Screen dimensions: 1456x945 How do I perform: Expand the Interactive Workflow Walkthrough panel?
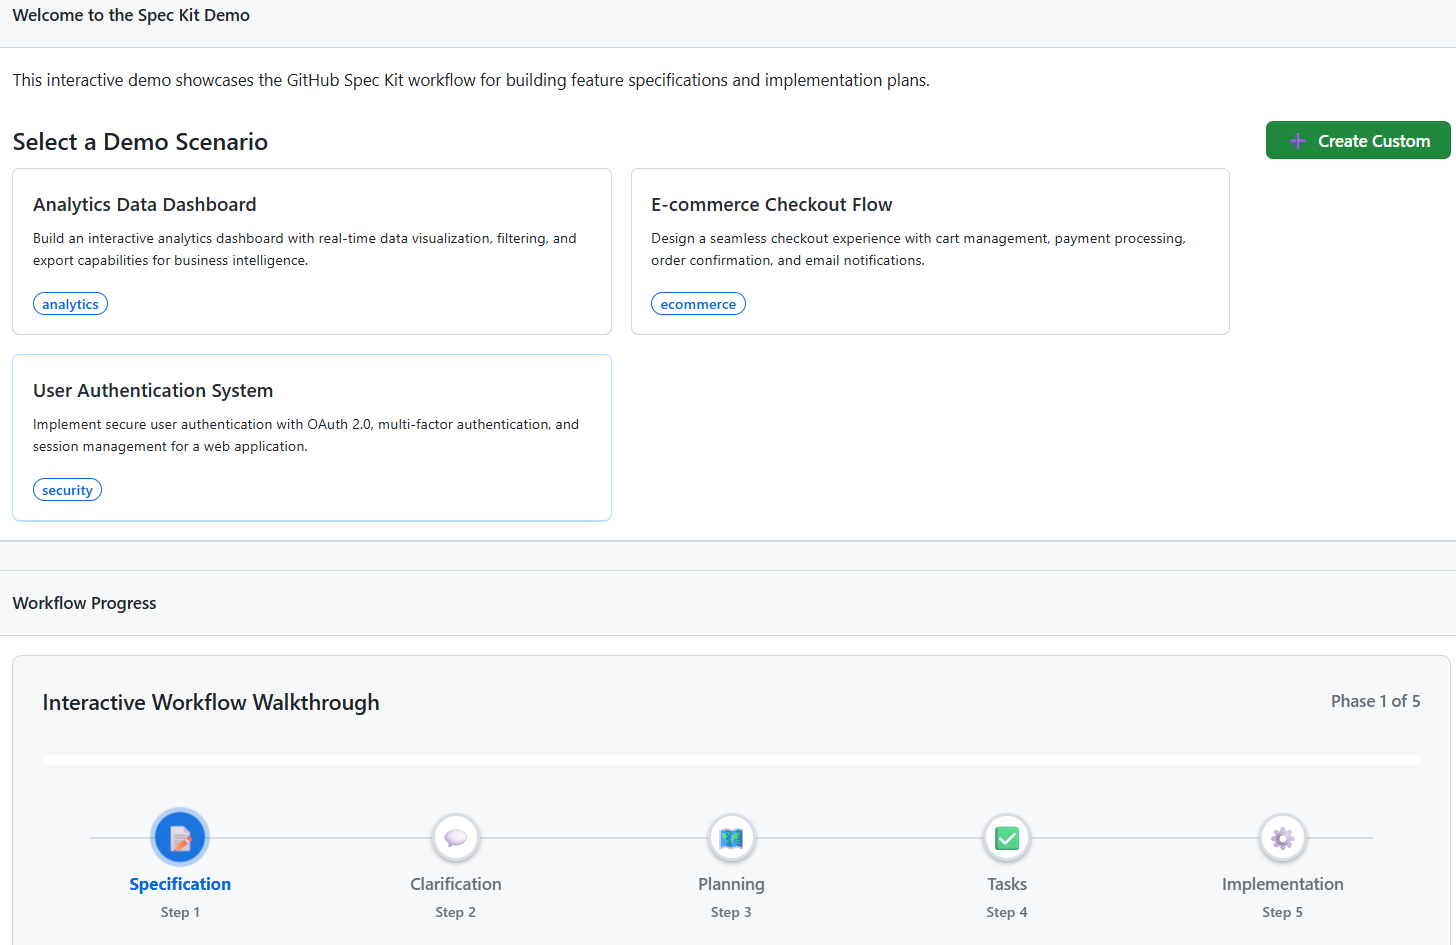(210, 702)
